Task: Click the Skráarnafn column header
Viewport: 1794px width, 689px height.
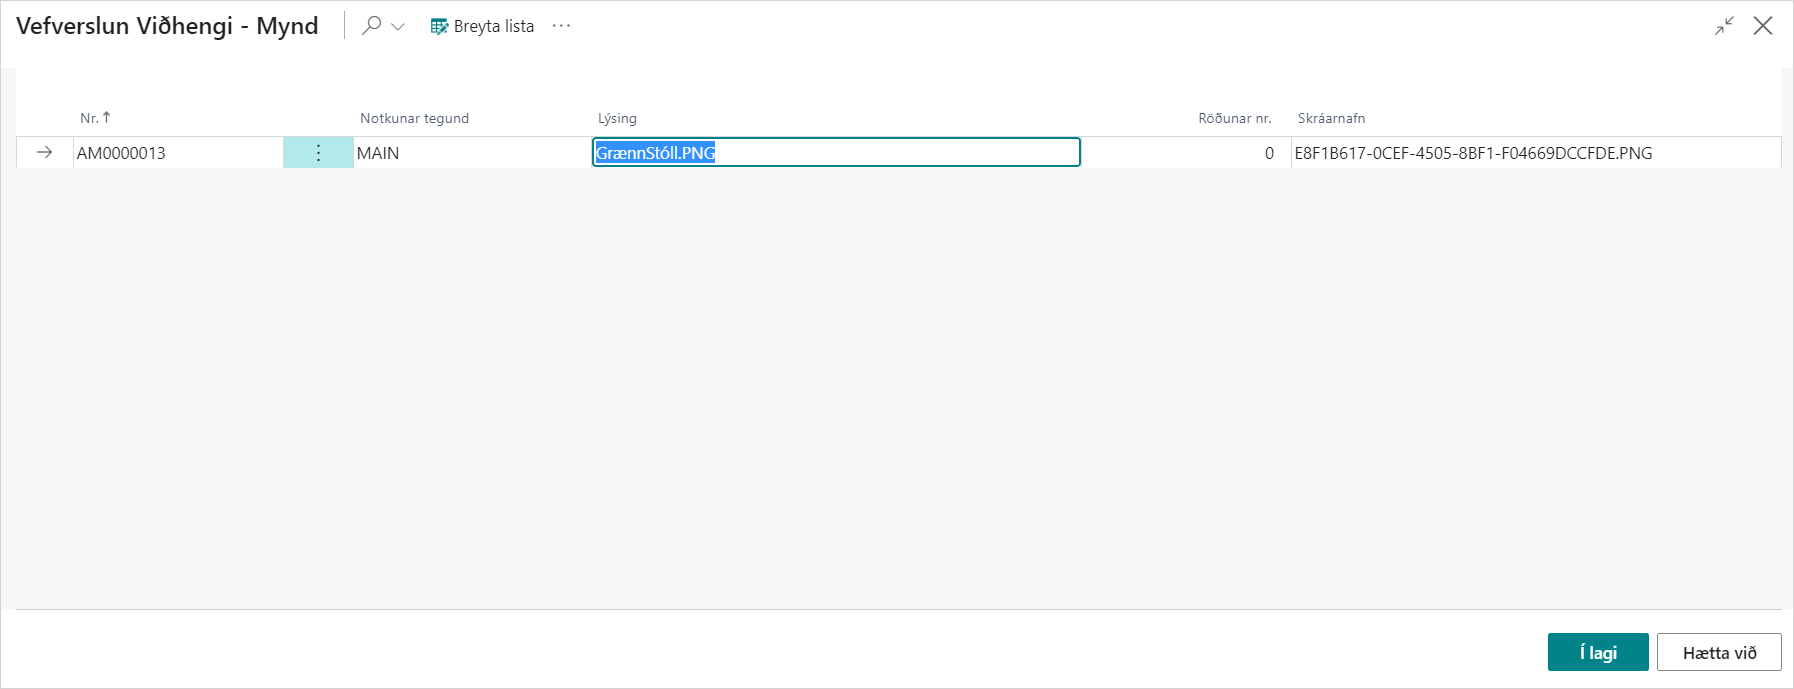Action: click(1331, 118)
